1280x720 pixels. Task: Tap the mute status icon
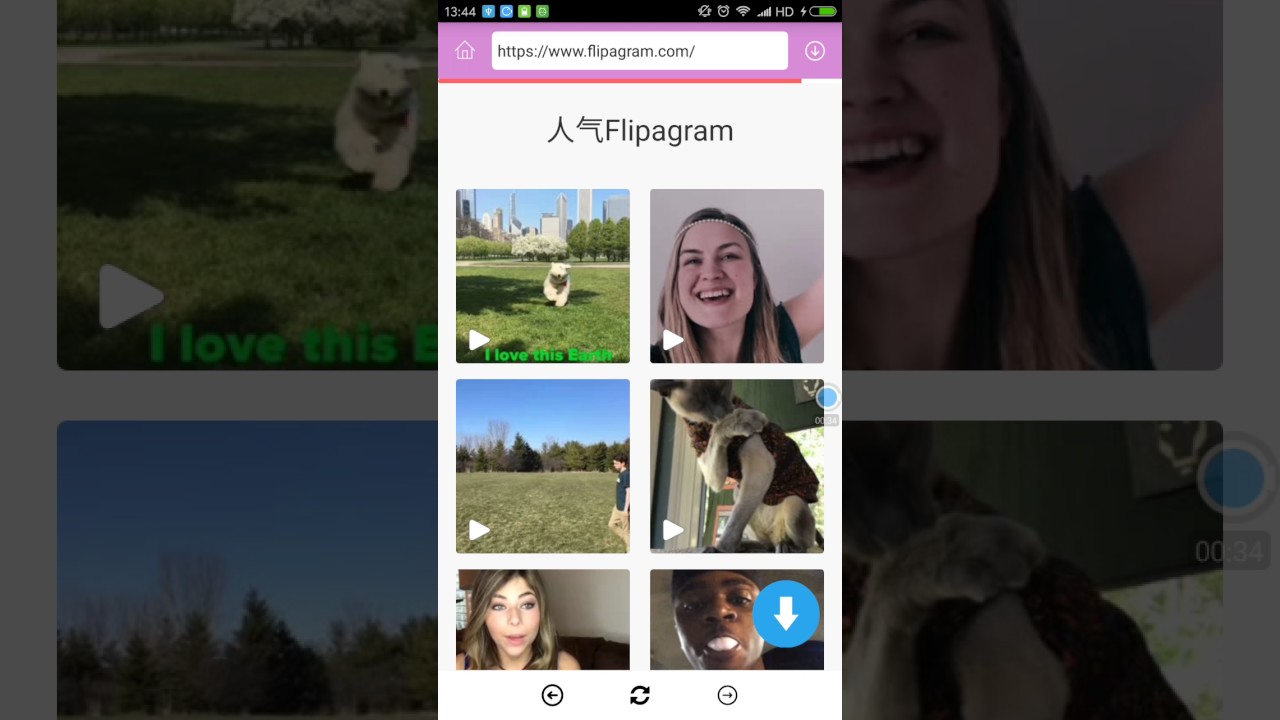[704, 11]
